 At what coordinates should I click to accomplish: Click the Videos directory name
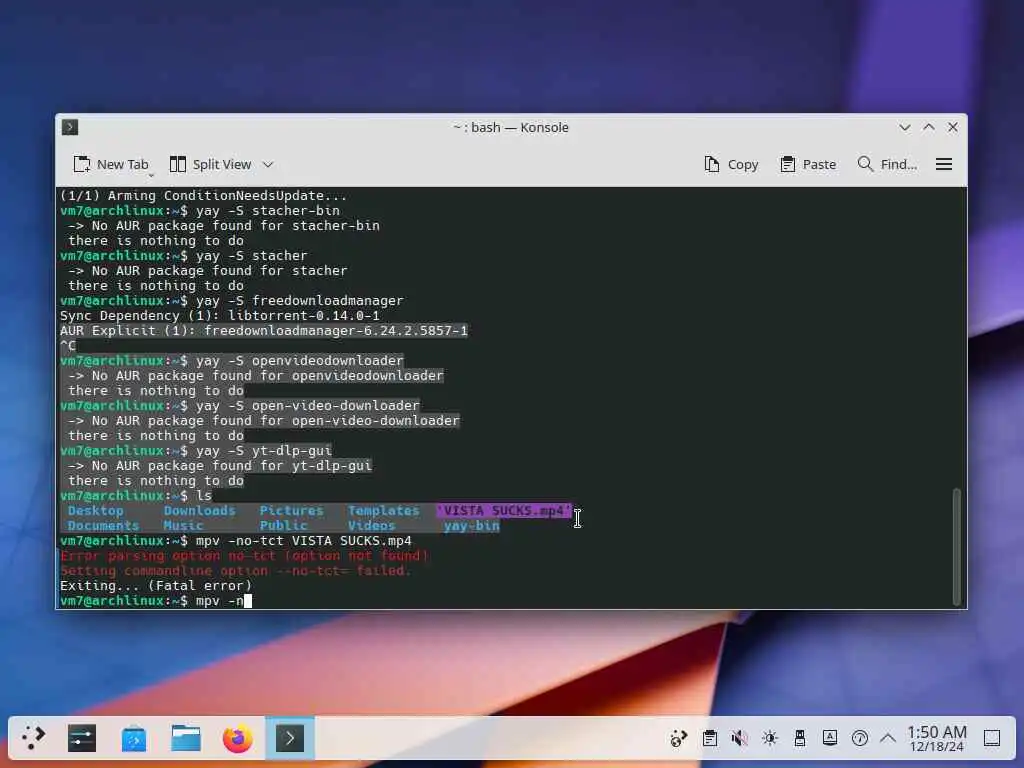pyautogui.click(x=371, y=526)
